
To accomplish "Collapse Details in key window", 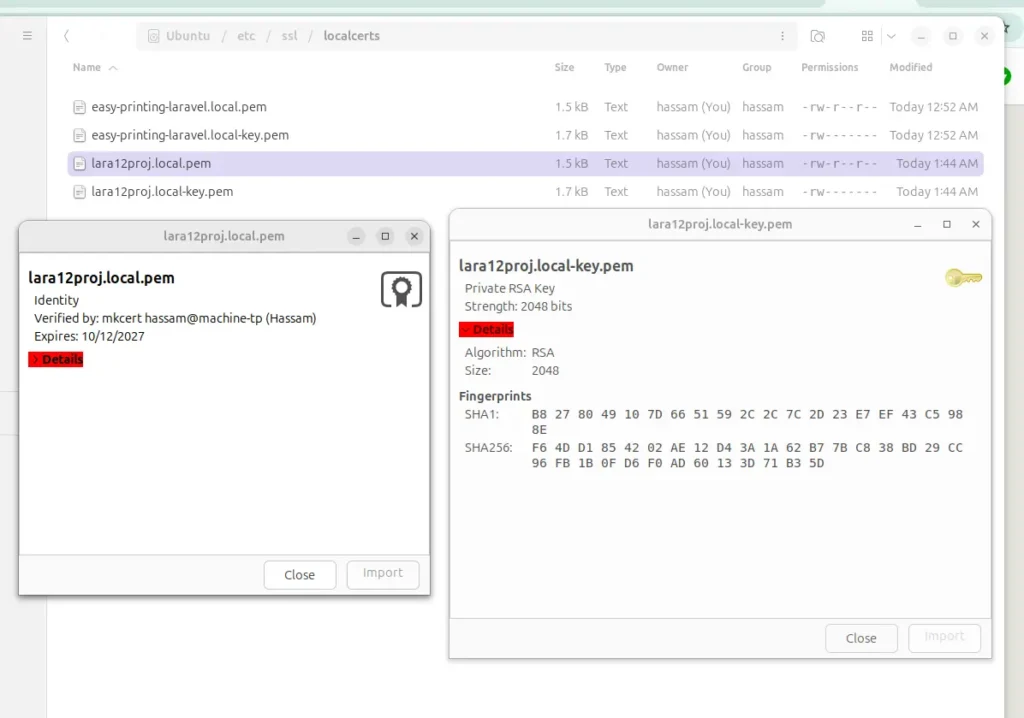I will [487, 329].
